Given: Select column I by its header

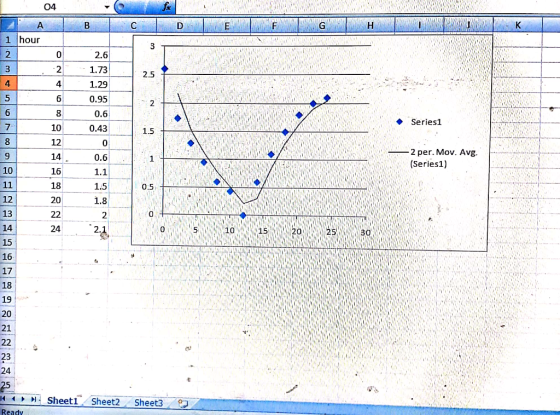Looking at the screenshot, I should tap(419, 25).
